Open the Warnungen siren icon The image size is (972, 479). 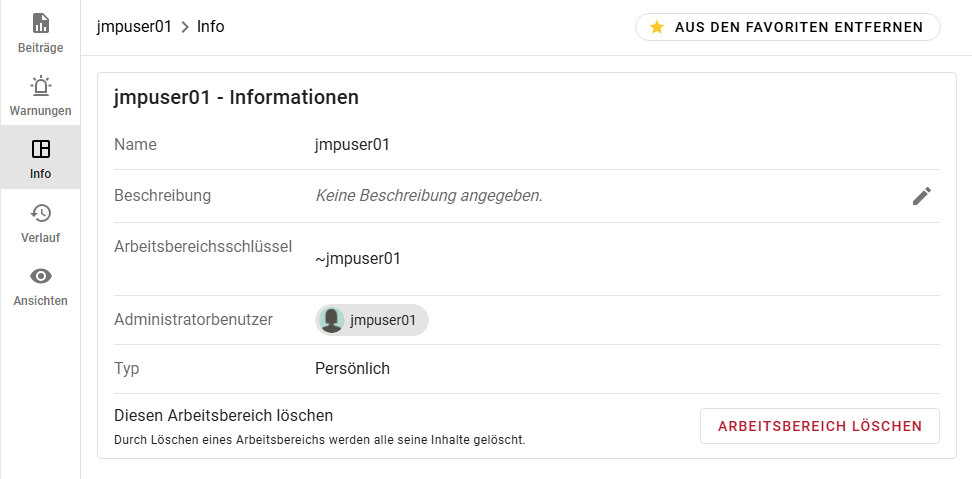(41, 86)
